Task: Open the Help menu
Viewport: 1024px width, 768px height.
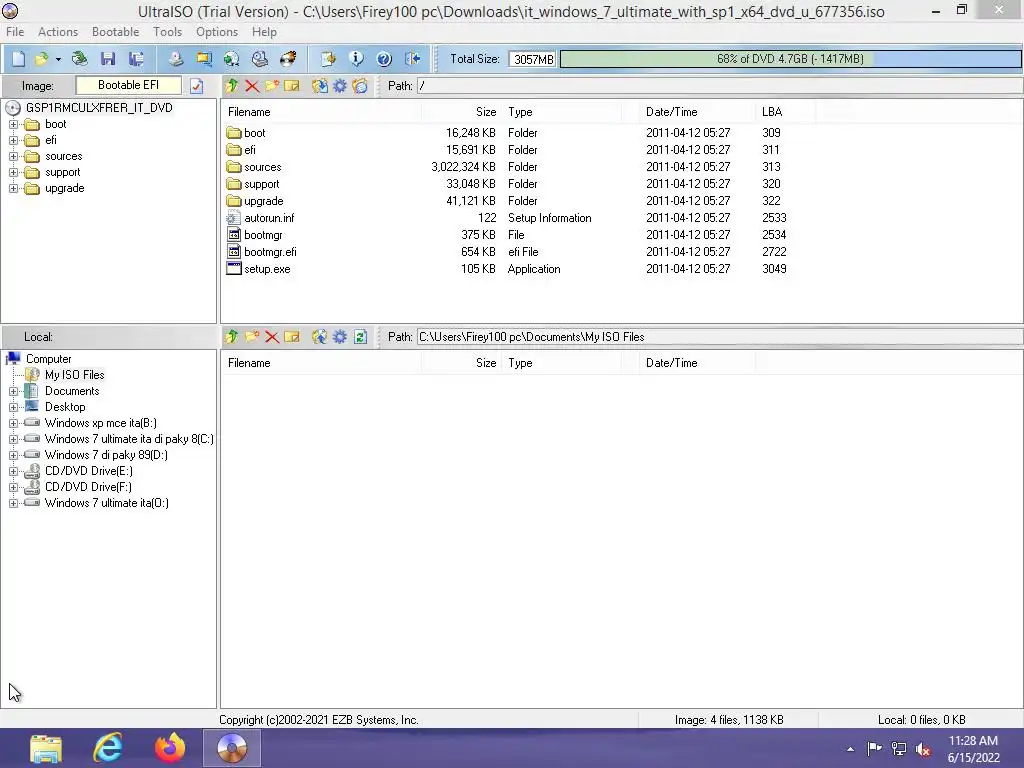Action: 264,32
